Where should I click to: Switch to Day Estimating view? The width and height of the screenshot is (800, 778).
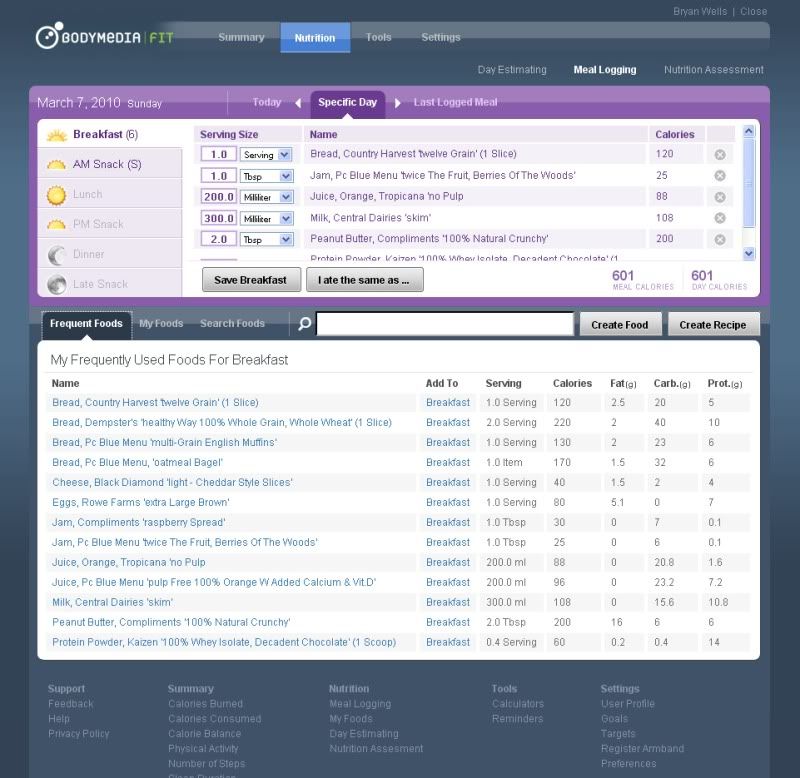[512, 69]
